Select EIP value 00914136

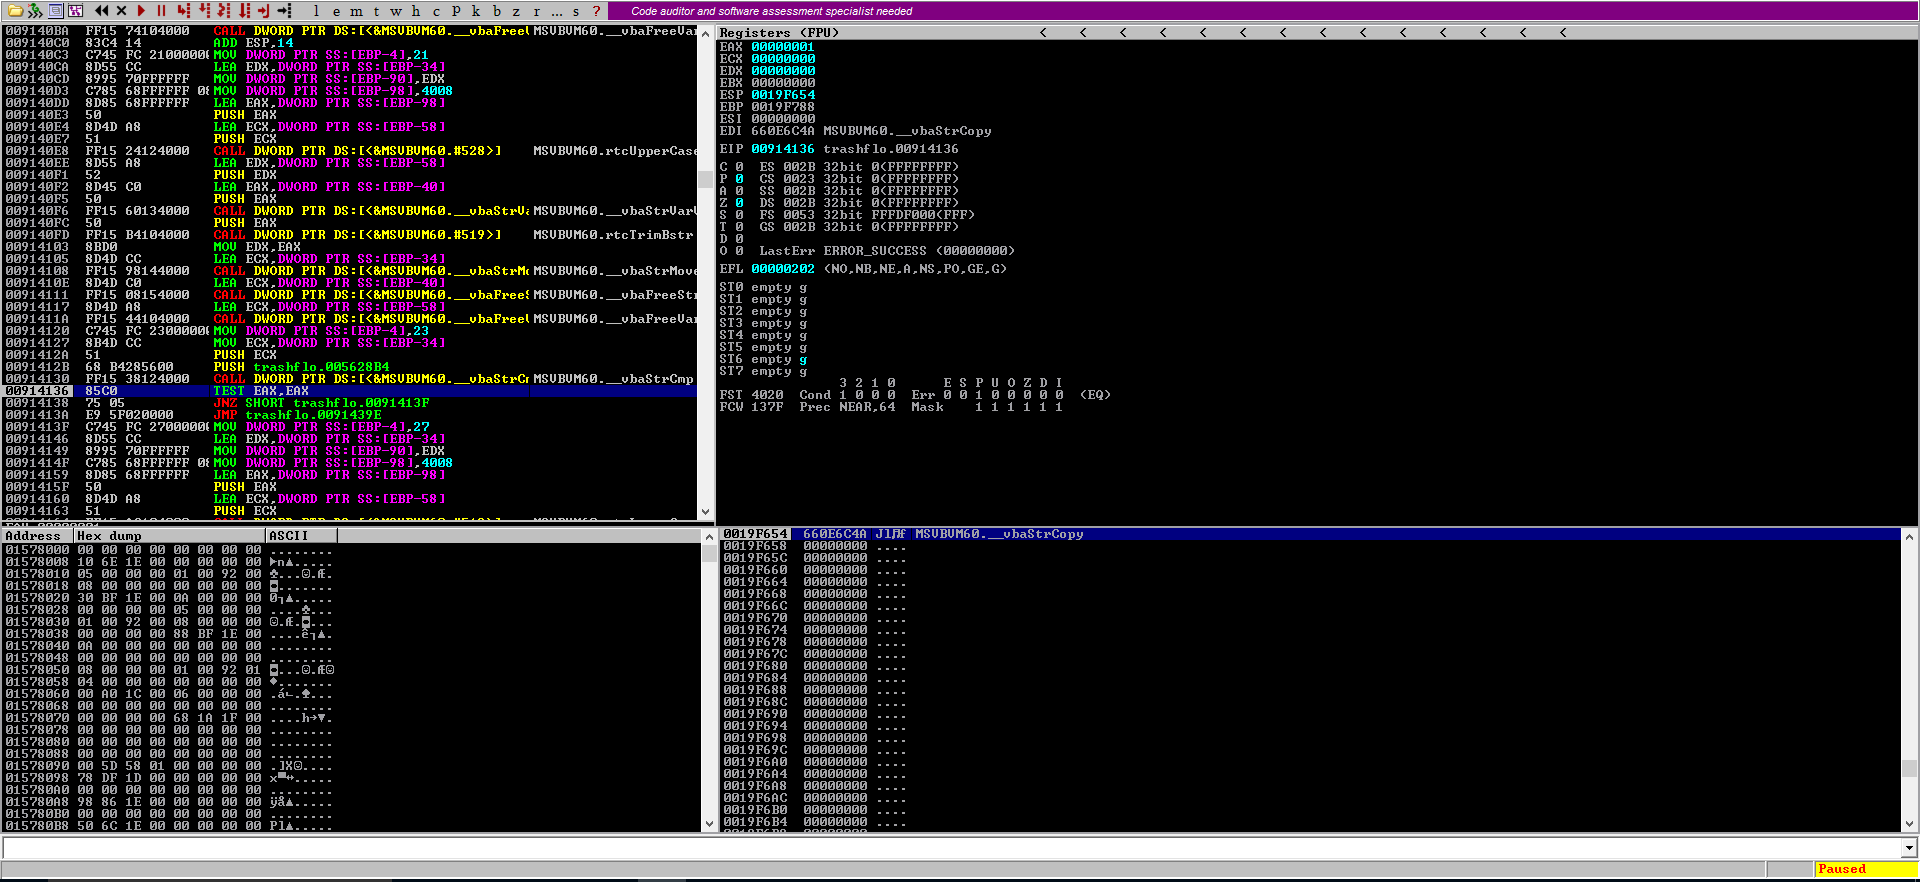point(783,149)
